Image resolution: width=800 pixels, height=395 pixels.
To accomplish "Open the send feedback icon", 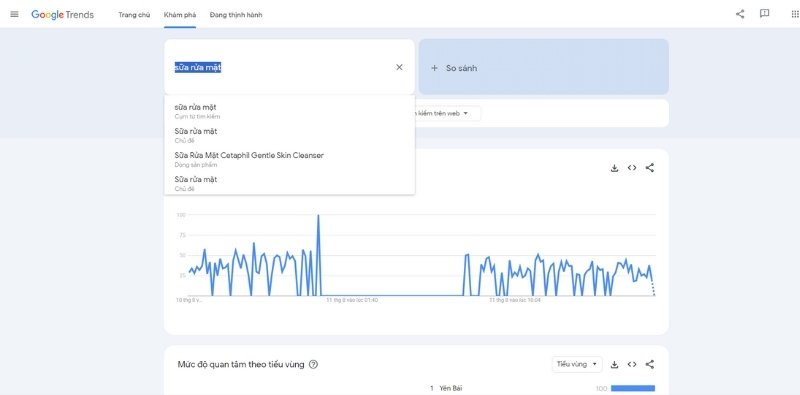I will click(764, 14).
